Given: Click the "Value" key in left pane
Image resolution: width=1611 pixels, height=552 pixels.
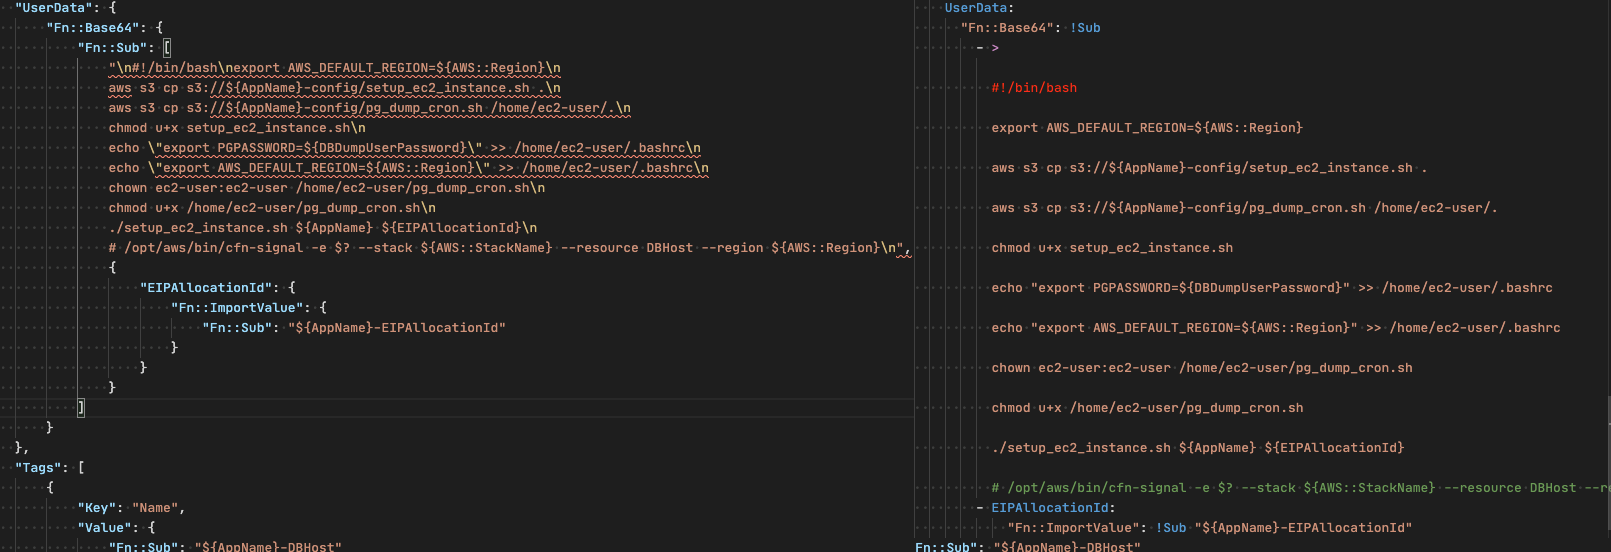Looking at the screenshot, I should click(105, 528).
